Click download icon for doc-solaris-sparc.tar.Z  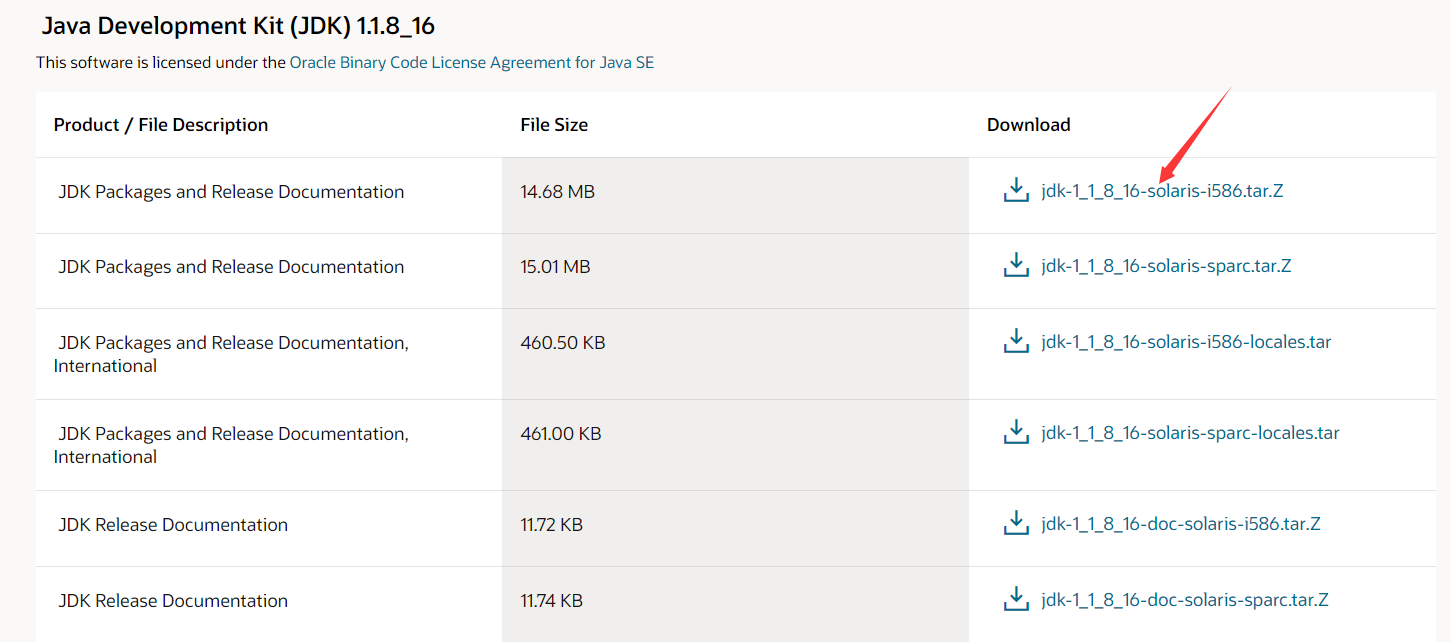click(1016, 600)
